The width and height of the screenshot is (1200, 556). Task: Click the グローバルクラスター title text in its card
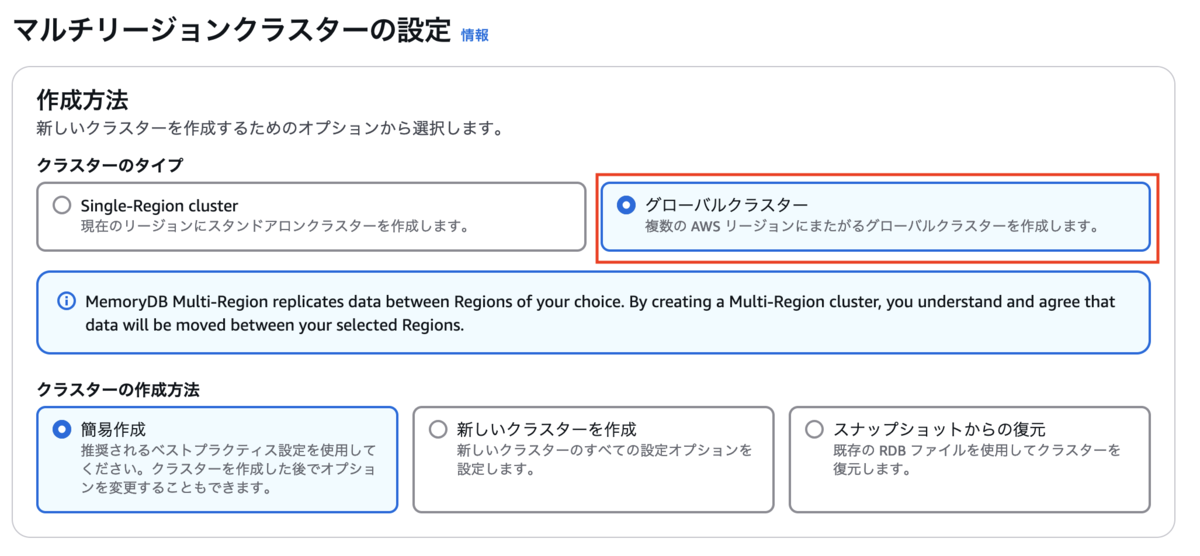[x=727, y=205]
